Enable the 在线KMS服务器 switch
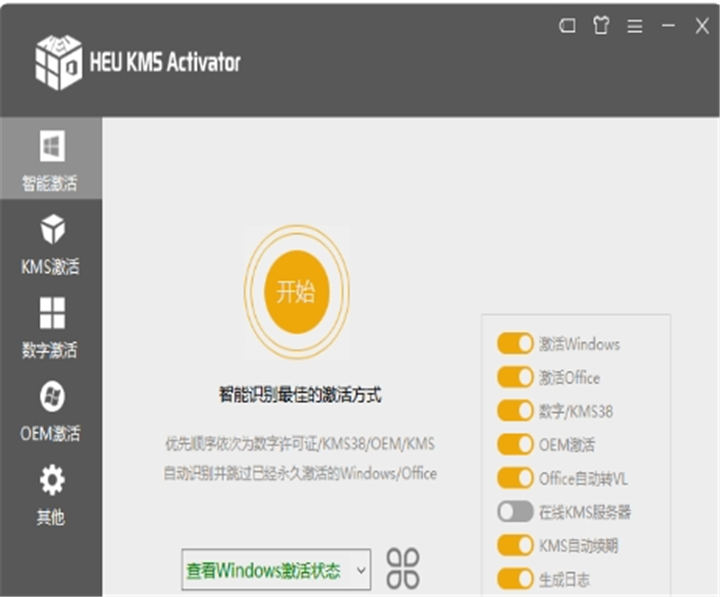720x597 pixels. point(515,512)
